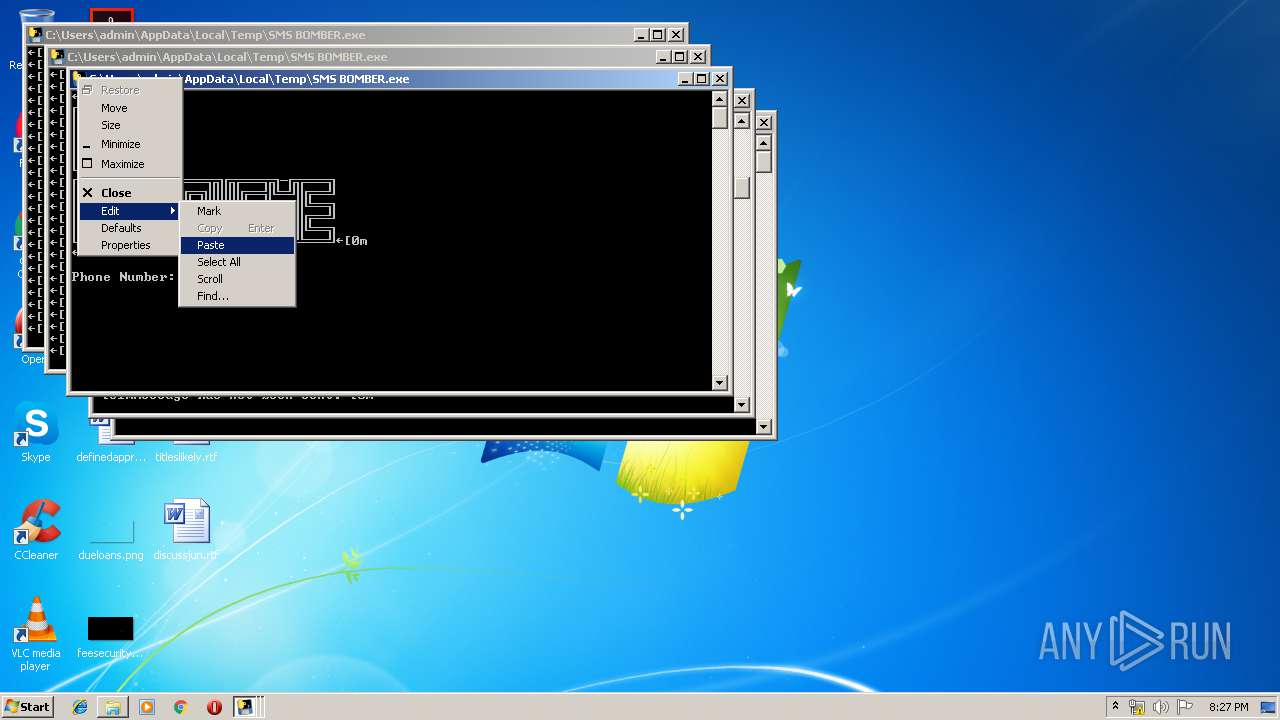Viewport: 1280px width, 720px height.
Task: Open Defaults from the console system menu
Action: click(129, 228)
